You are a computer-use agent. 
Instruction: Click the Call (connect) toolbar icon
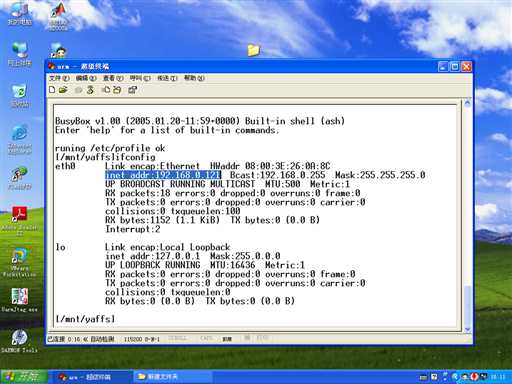point(79,90)
